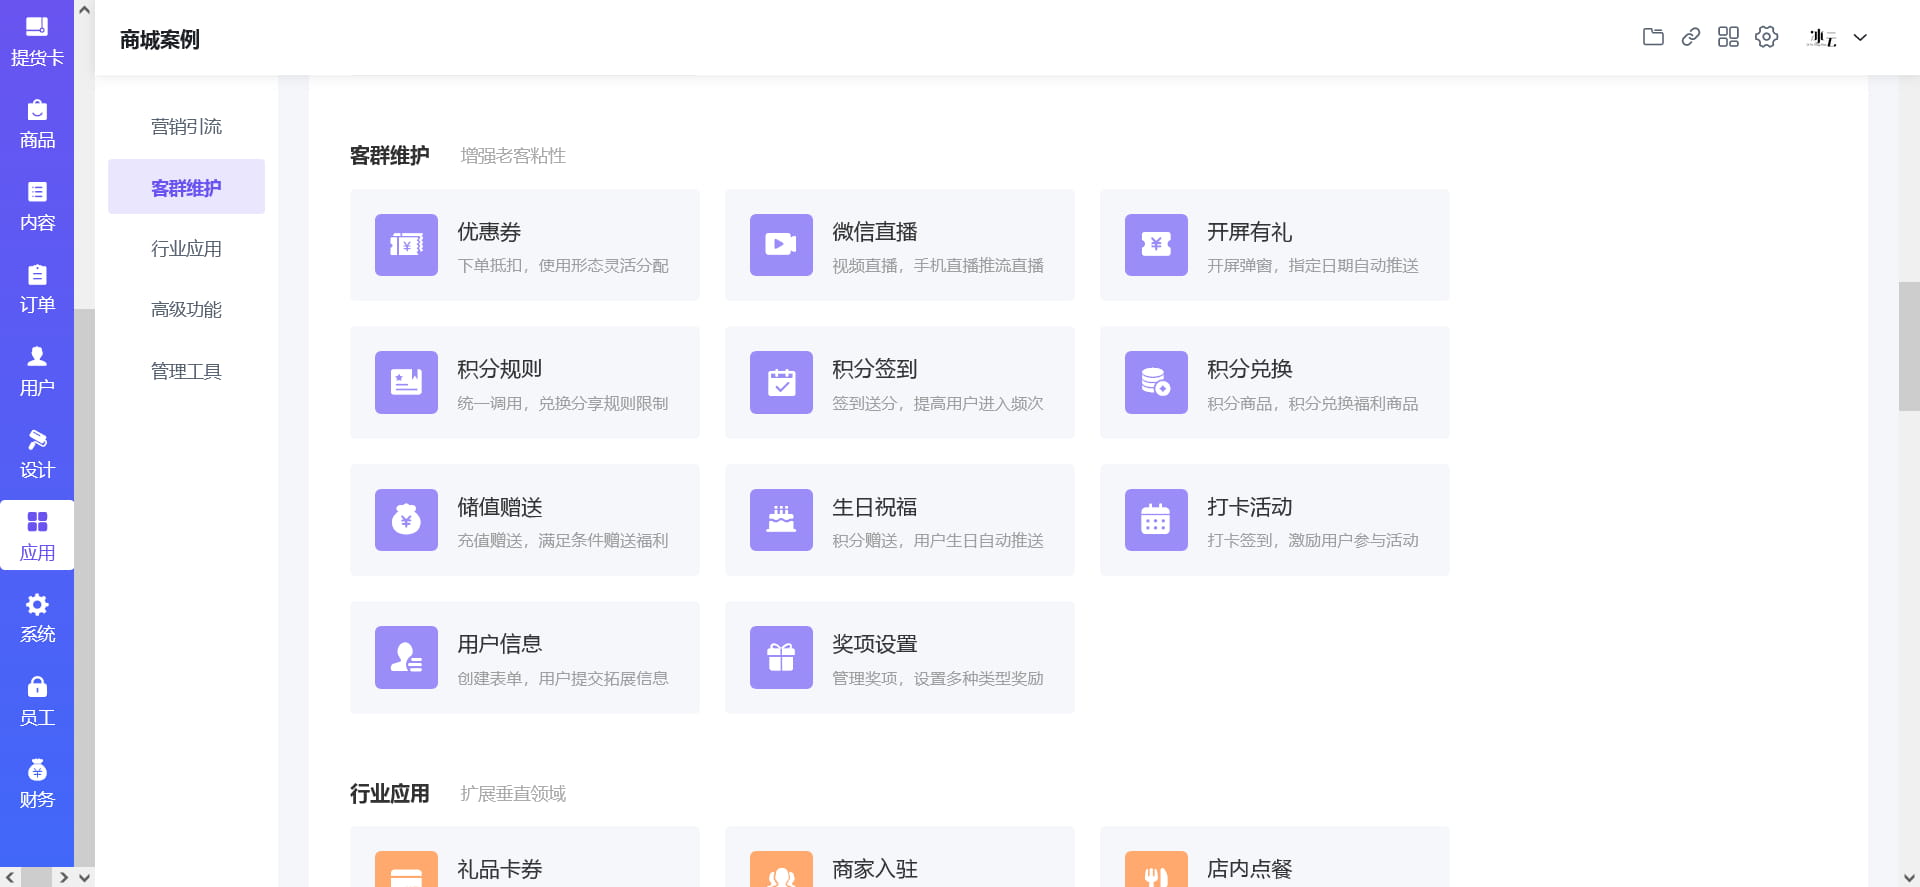Click the 生日祝福 cake icon
This screenshot has width=1920, height=887.
[x=781, y=520]
